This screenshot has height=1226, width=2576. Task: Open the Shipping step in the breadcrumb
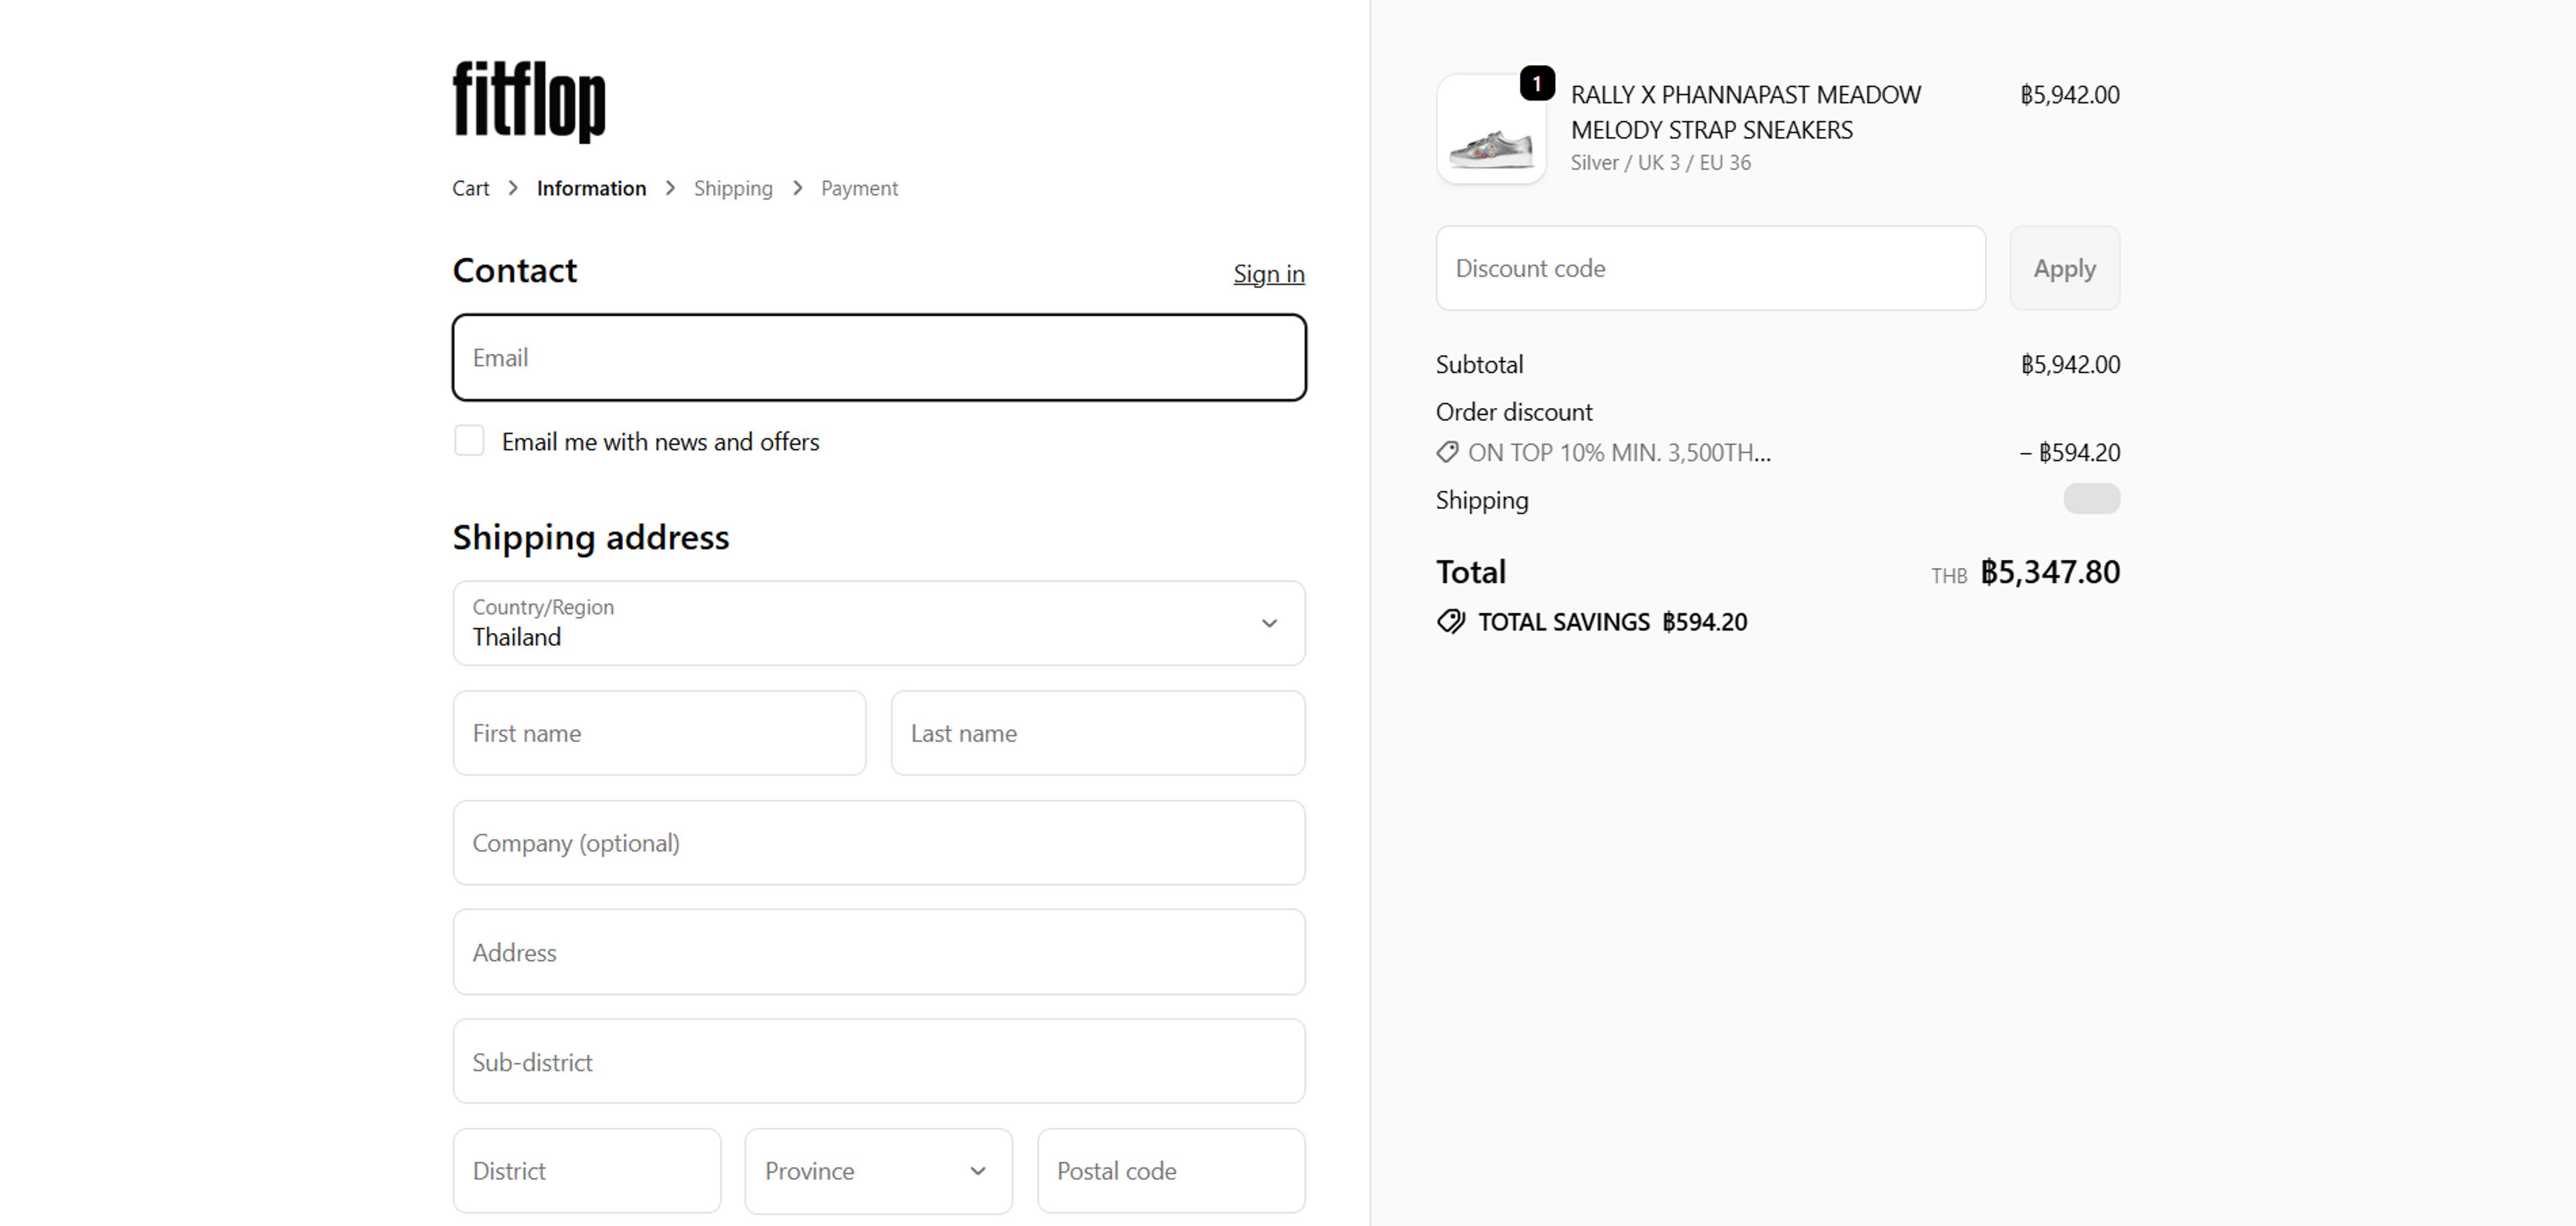pos(733,188)
